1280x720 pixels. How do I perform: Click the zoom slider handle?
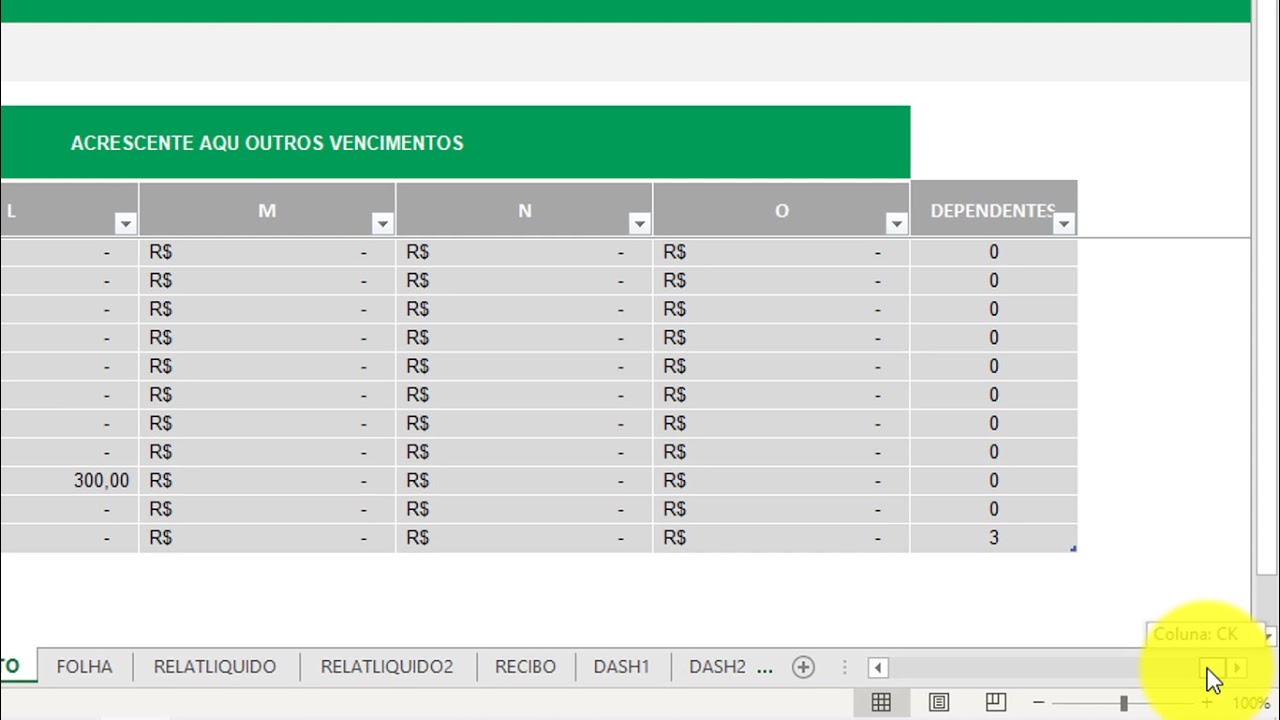(x=1124, y=704)
